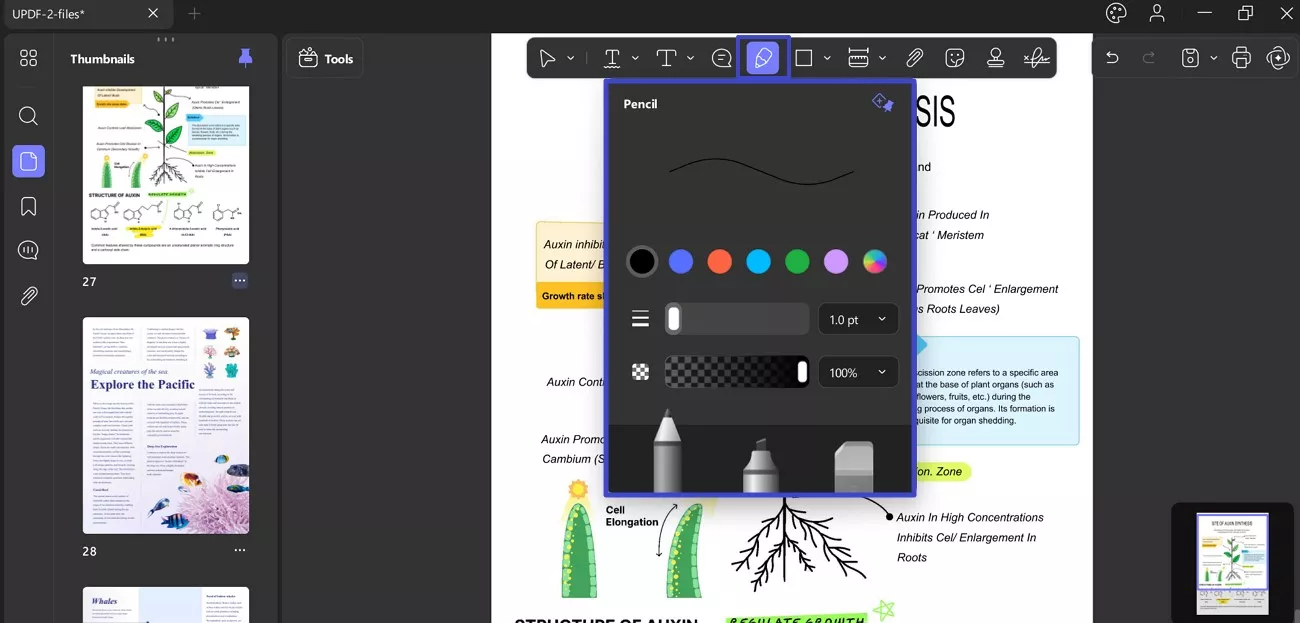Select page 27 thumbnail

coord(166,174)
